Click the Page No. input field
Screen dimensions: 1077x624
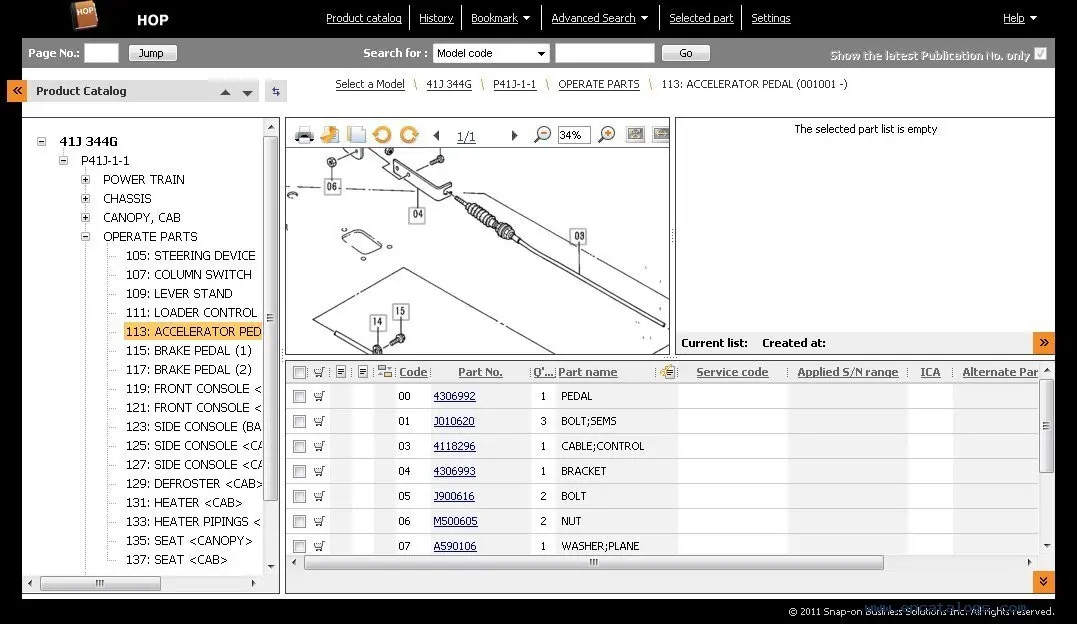(x=101, y=53)
